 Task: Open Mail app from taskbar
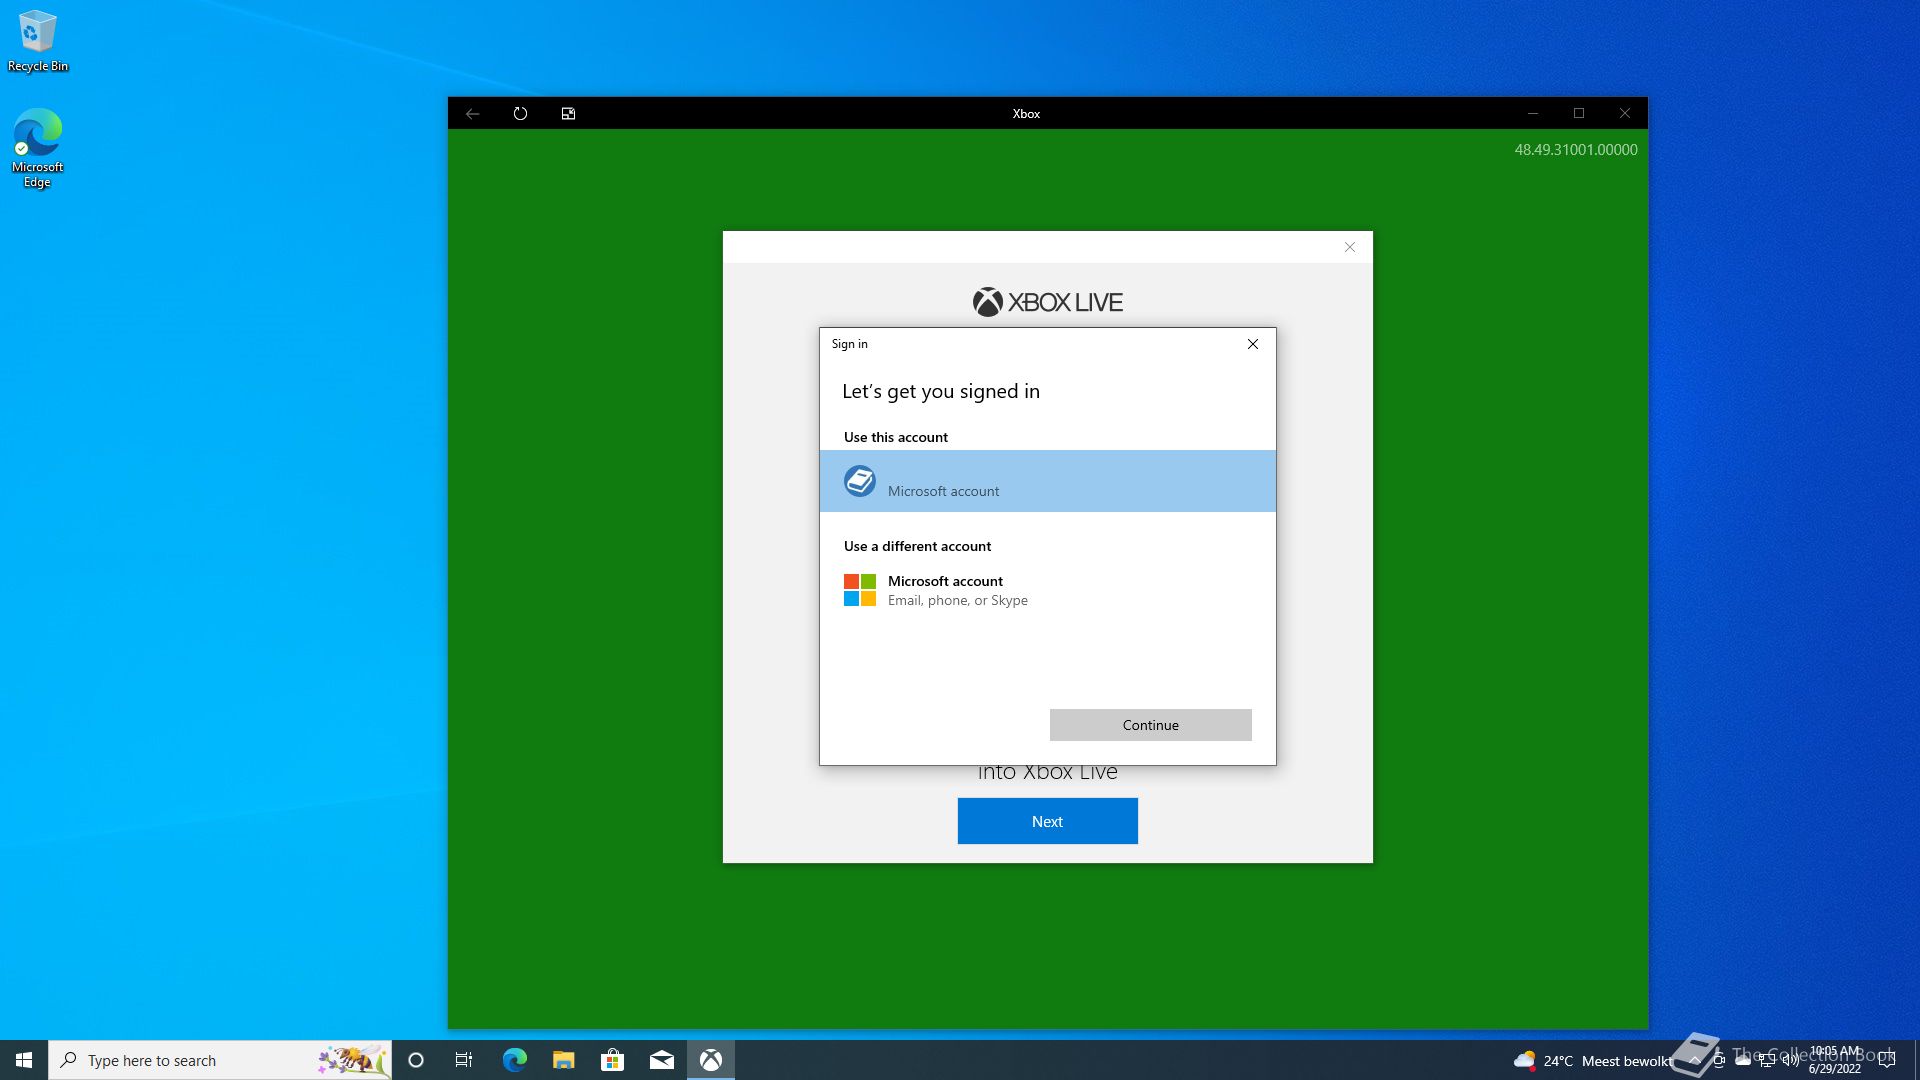pyautogui.click(x=662, y=1060)
